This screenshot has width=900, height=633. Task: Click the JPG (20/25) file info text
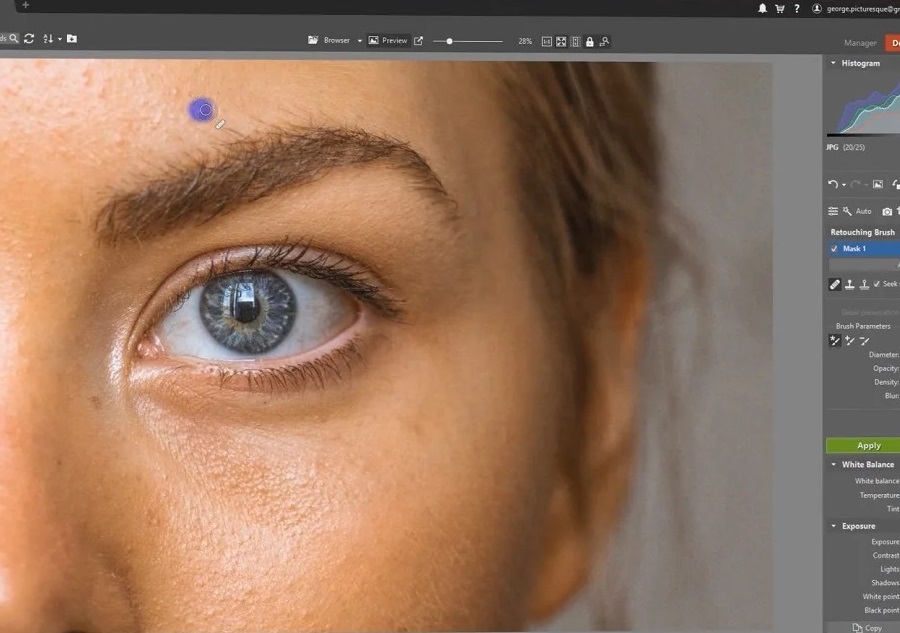[x=845, y=147]
